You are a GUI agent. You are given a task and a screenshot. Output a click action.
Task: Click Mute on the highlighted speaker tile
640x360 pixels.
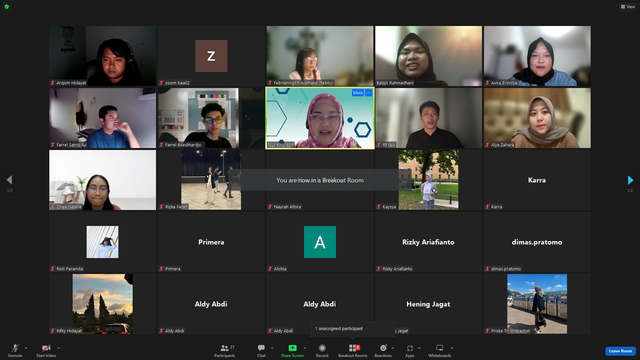click(358, 93)
